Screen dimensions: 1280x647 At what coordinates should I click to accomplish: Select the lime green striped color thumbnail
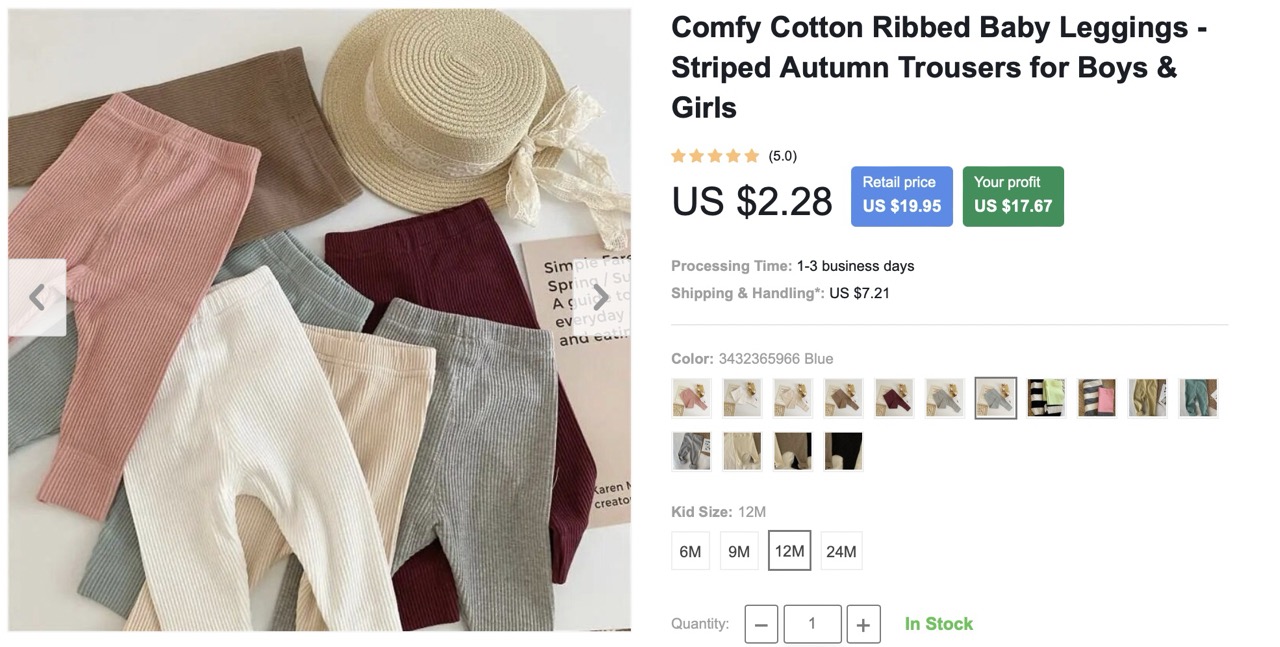pos(1046,398)
